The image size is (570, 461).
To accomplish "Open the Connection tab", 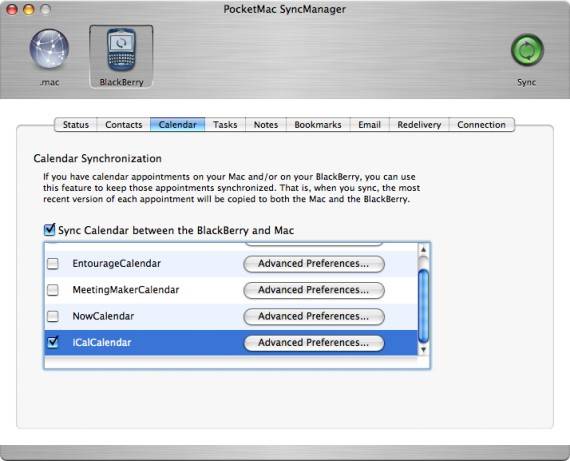I will [x=481, y=125].
